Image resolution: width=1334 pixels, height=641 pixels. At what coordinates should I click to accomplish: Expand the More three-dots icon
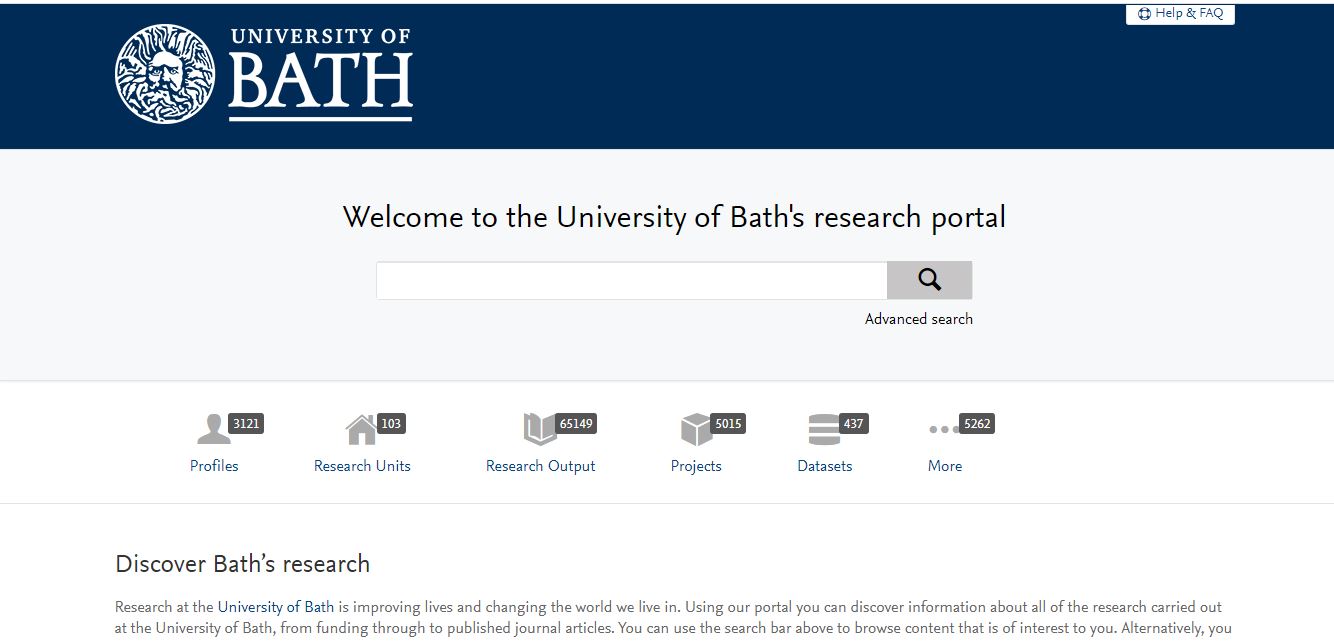pos(943,430)
